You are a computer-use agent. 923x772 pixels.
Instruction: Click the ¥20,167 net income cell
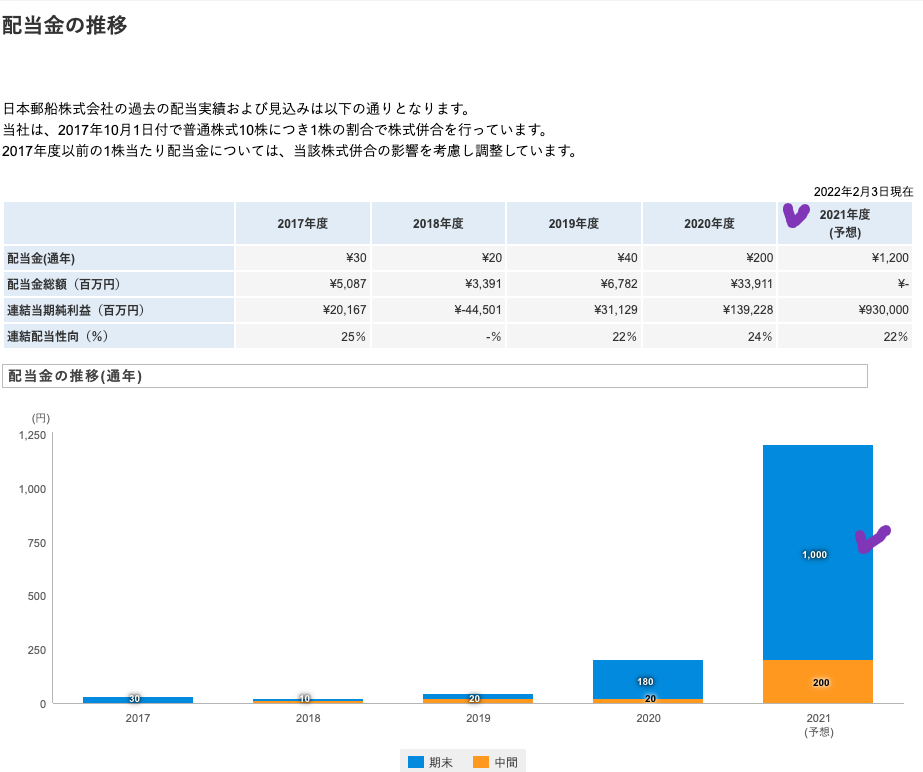[303, 310]
